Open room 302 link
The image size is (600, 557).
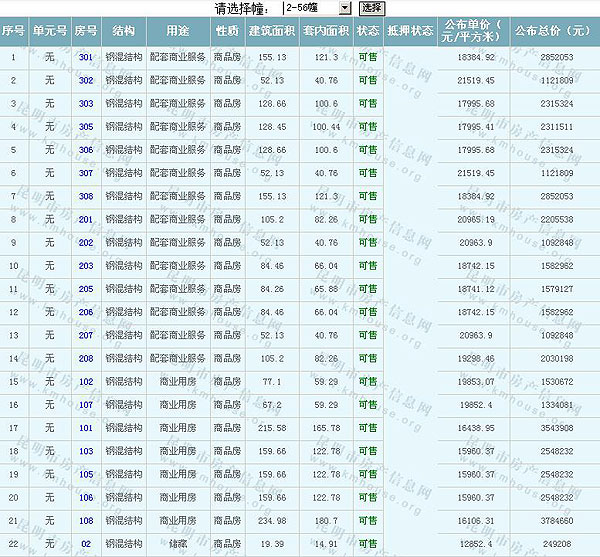click(86, 81)
